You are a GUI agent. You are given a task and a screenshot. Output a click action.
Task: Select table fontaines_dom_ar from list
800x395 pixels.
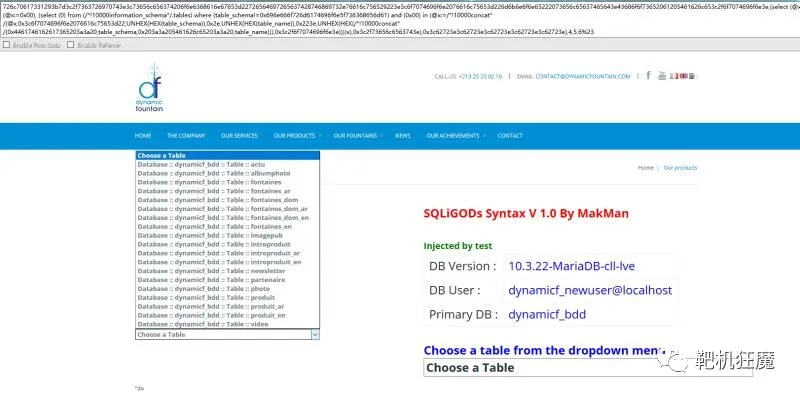(228, 209)
